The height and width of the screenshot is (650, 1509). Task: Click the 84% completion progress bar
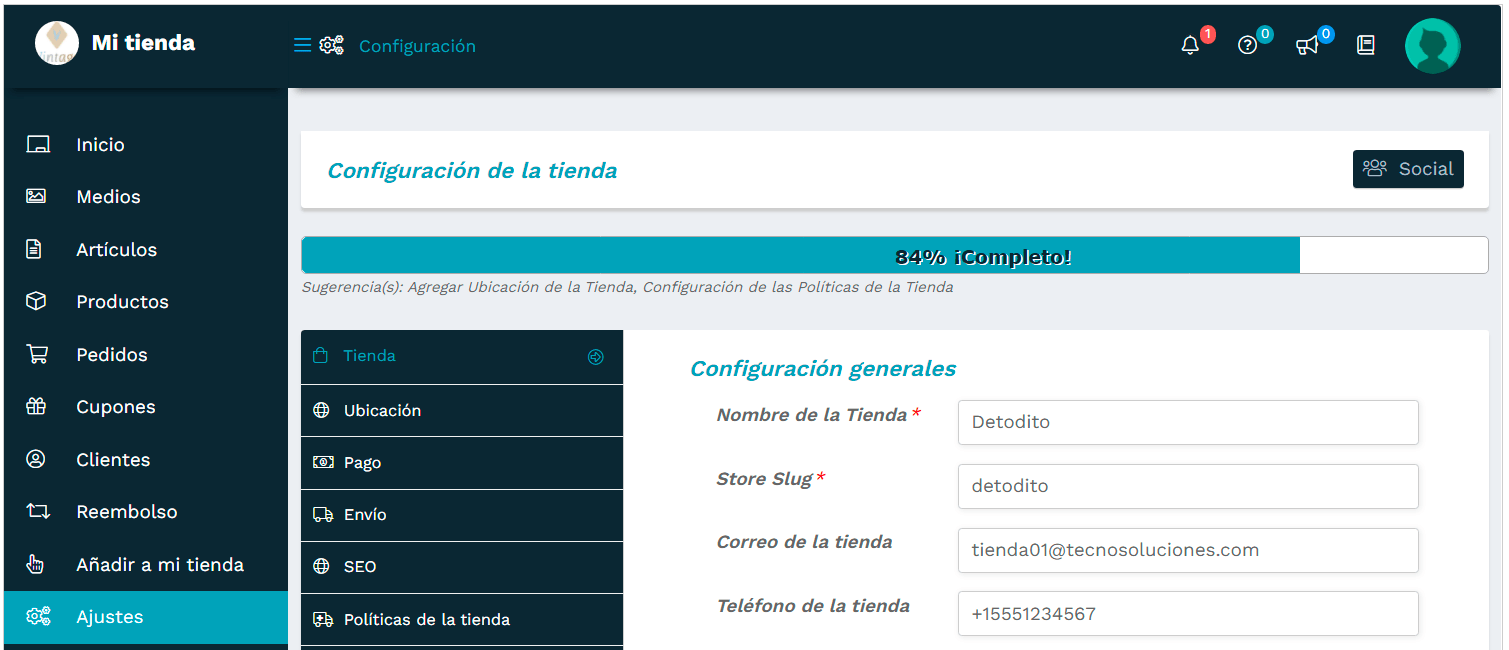click(x=800, y=255)
